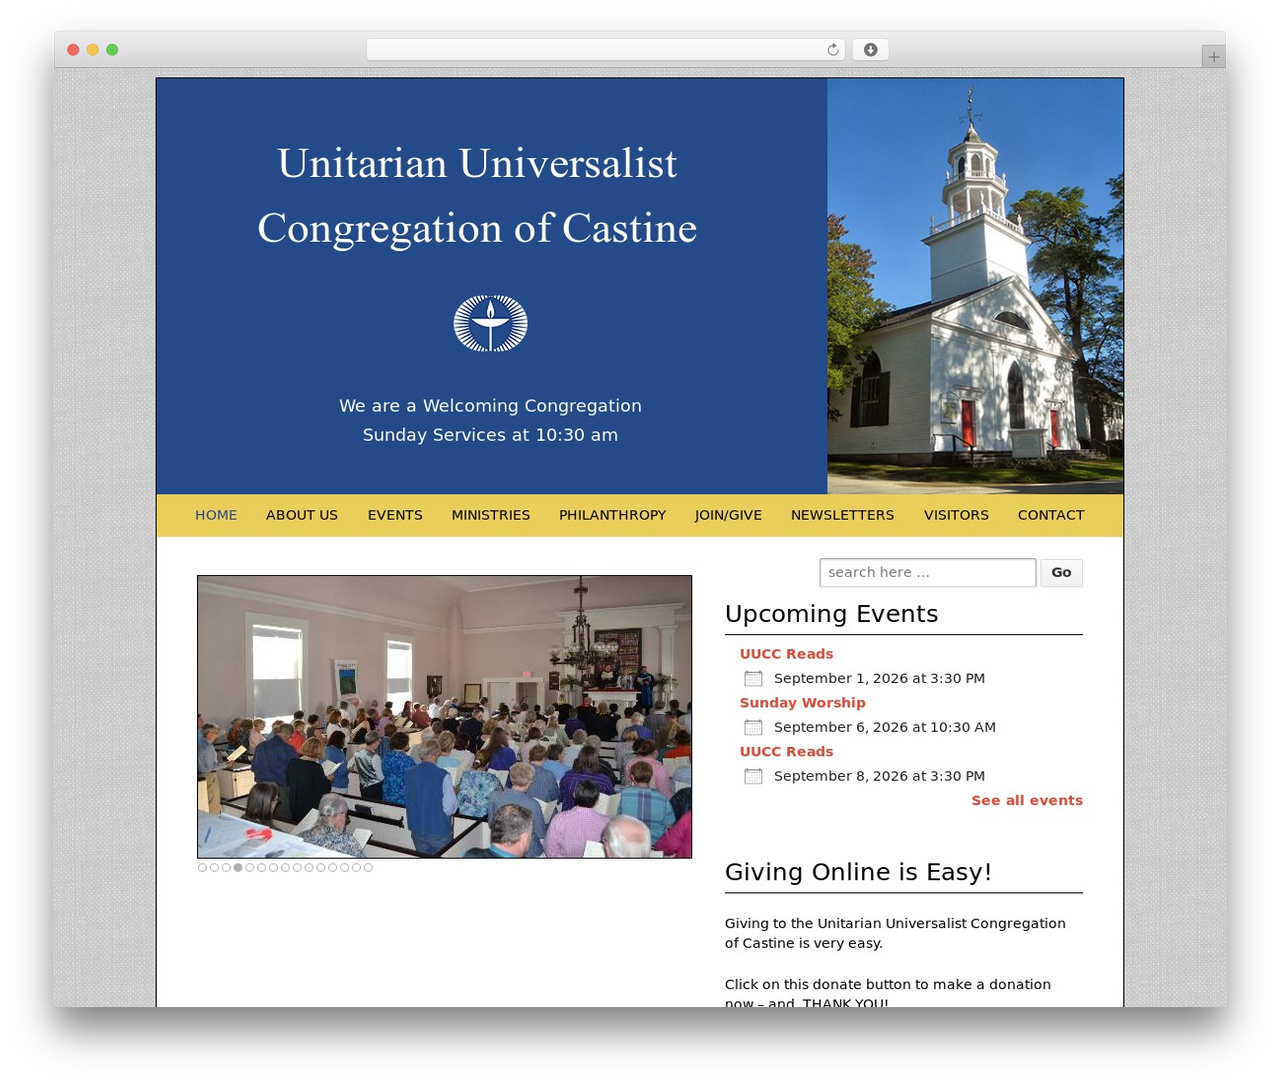Open a new tab with the plus button
The height and width of the screenshot is (1084, 1280).
pyautogui.click(x=1213, y=57)
